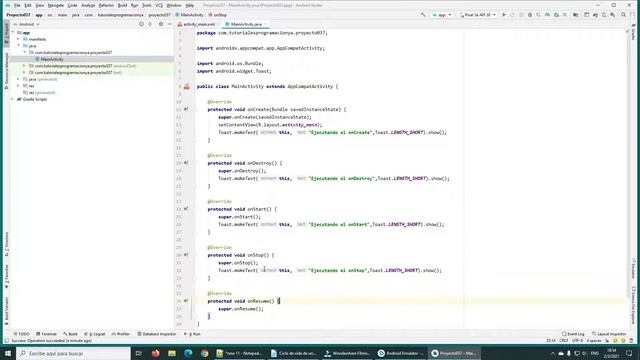640x360 pixels.
Task: Open the Resource Manager side tab
Action: pyautogui.click(x=7, y=71)
